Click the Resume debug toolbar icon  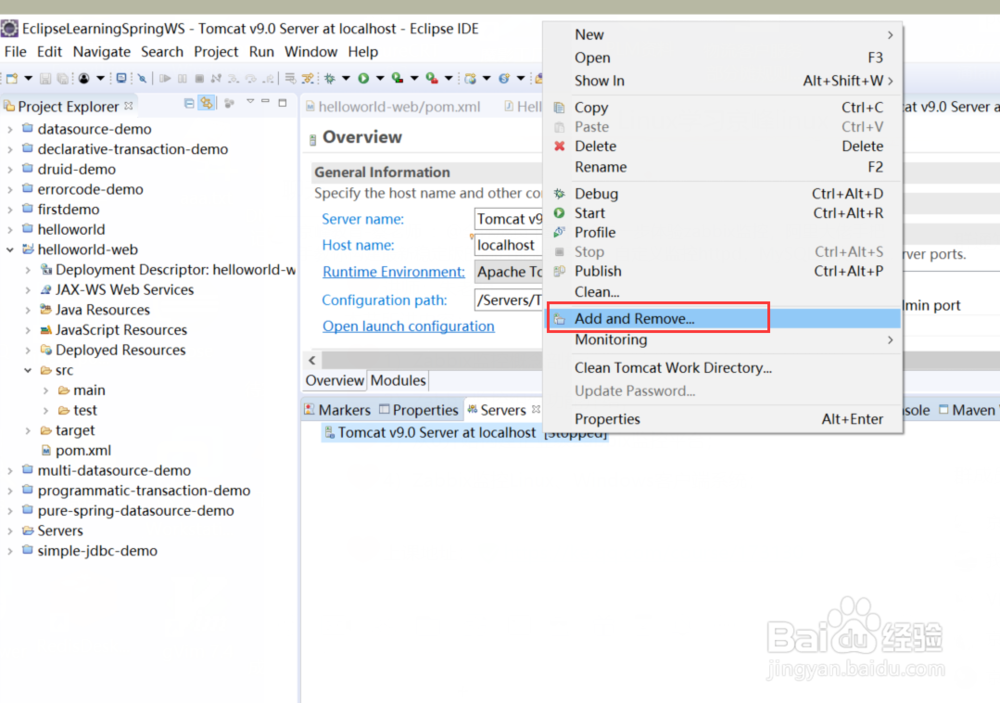(165, 78)
